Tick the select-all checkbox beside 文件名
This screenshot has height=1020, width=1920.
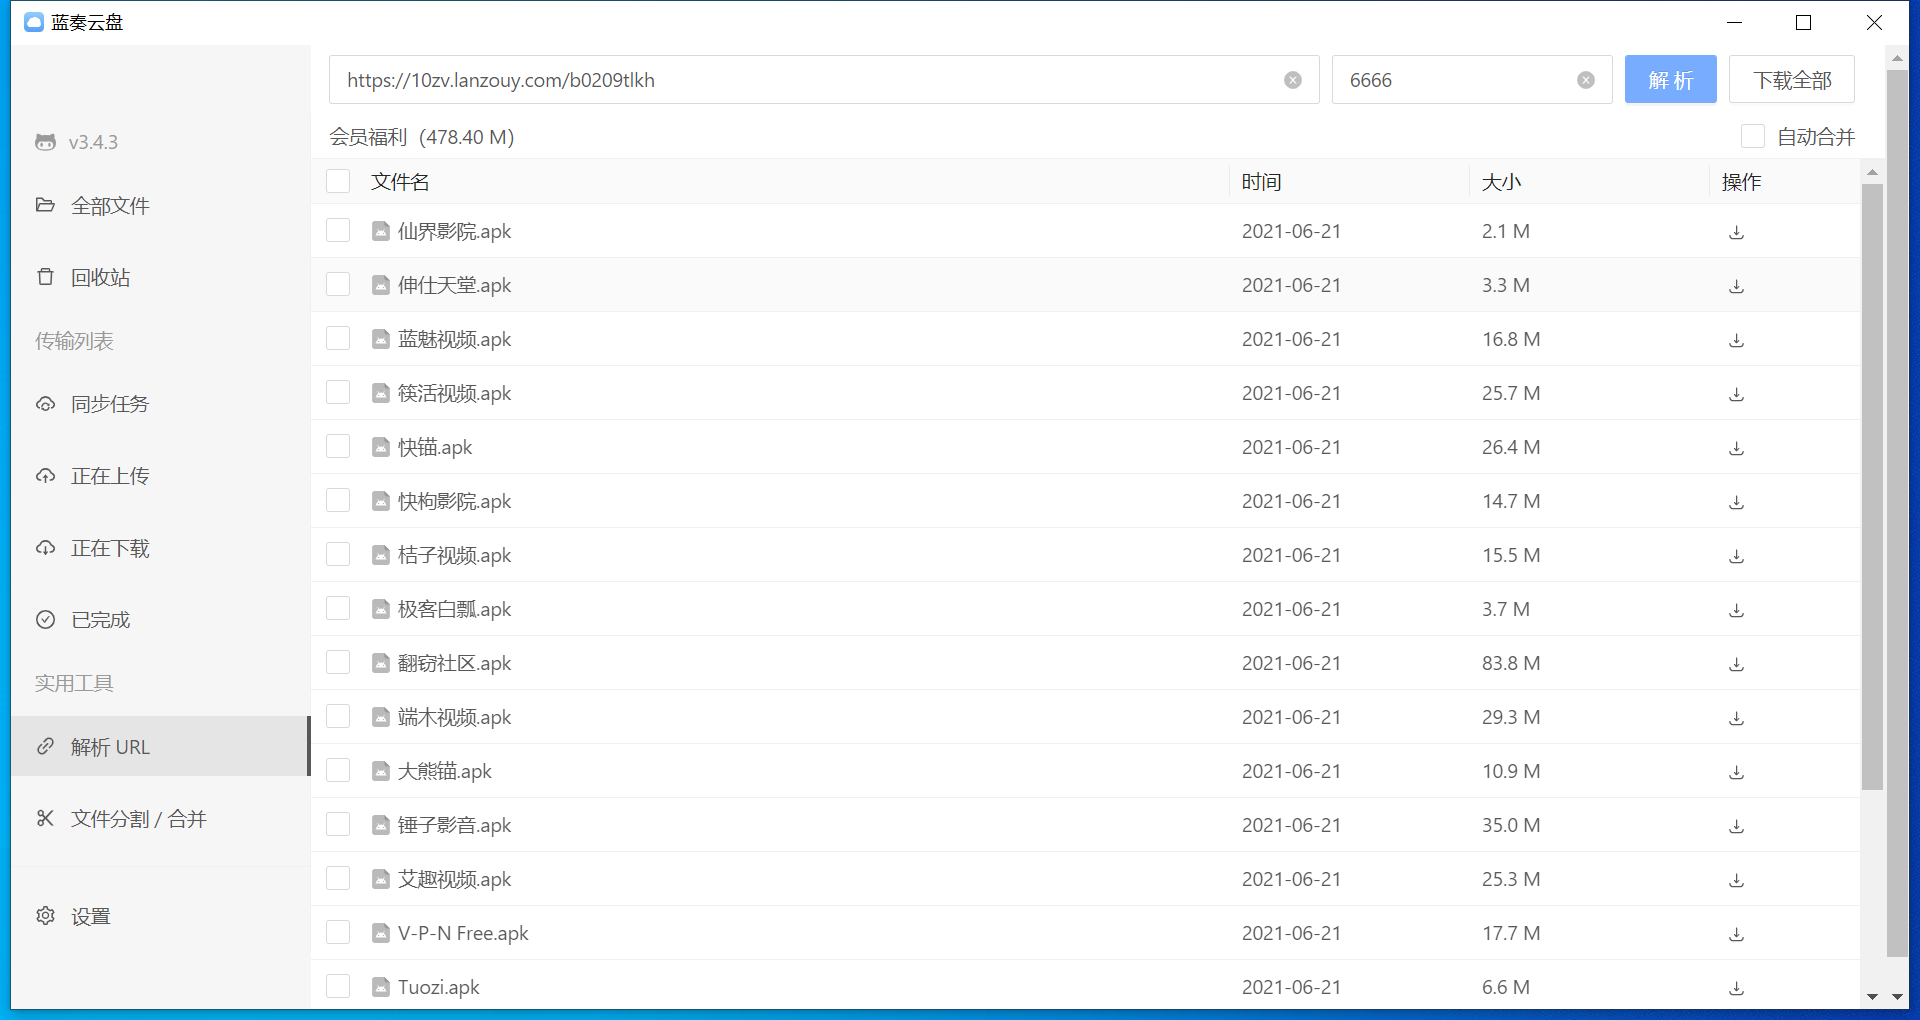pyautogui.click(x=338, y=181)
